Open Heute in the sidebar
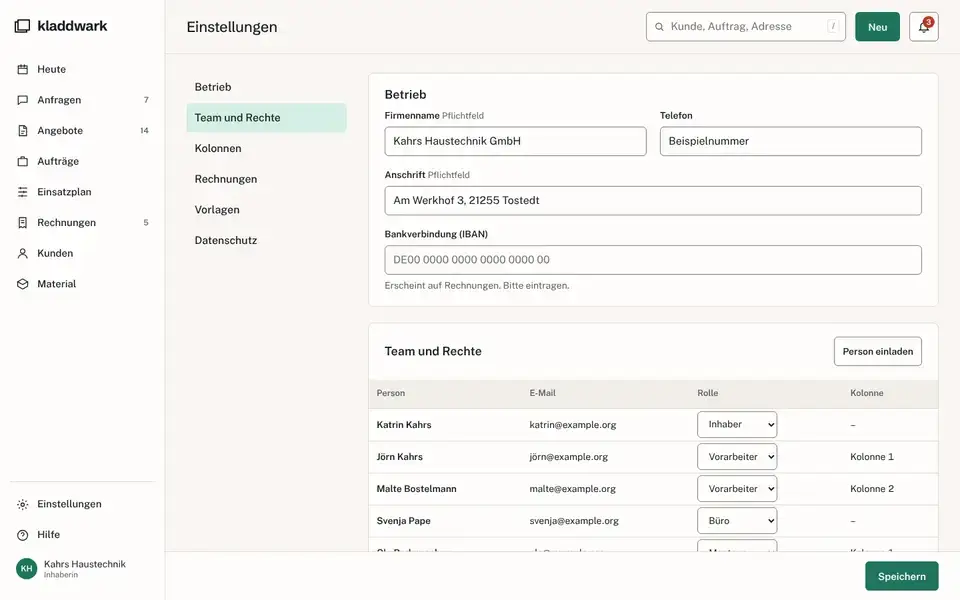 [x=81, y=69]
